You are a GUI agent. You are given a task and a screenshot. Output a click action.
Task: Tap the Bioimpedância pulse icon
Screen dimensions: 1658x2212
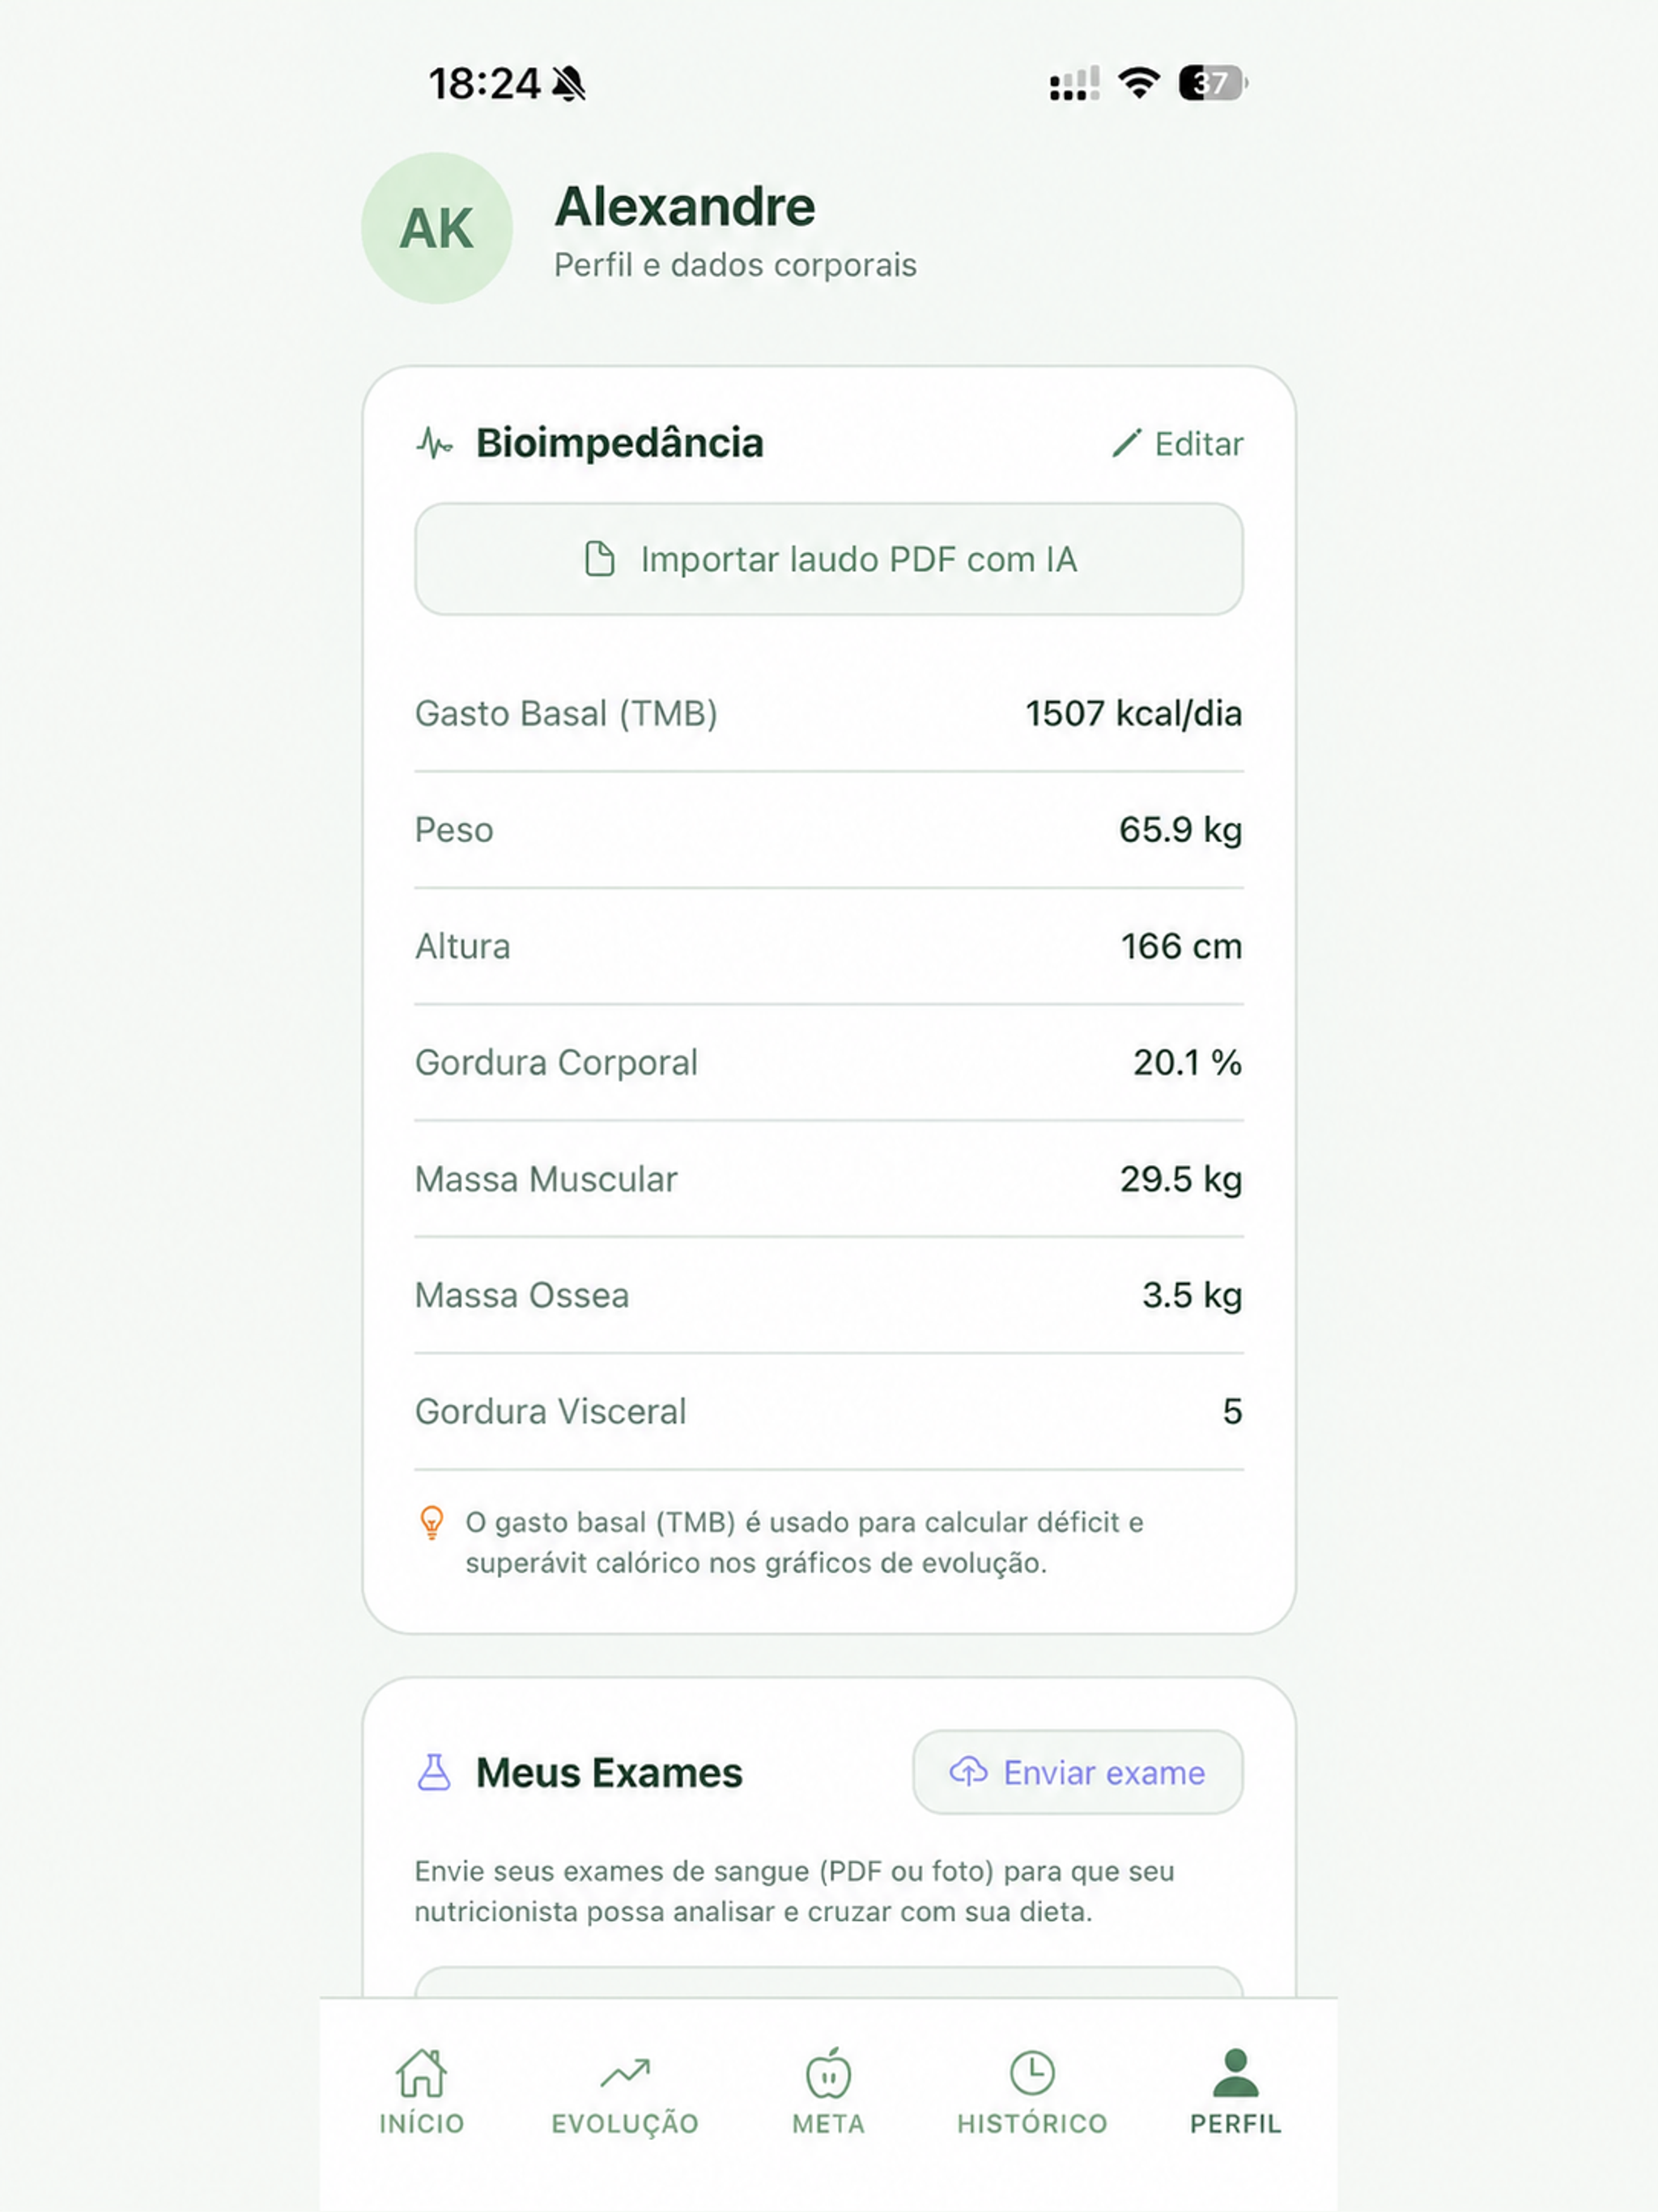pos(434,443)
